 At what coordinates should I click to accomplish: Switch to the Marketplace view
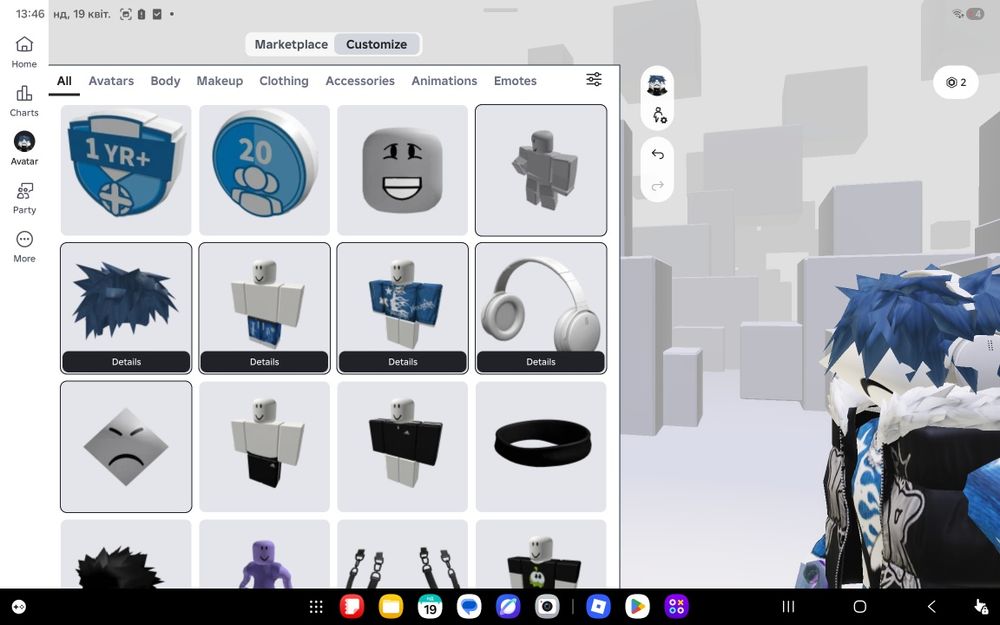tap(291, 45)
